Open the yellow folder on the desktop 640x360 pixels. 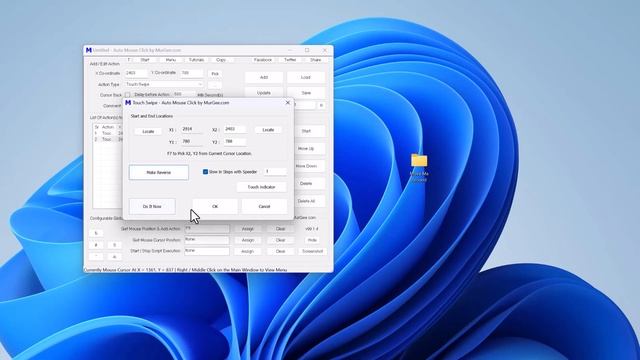[x=419, y=160]
